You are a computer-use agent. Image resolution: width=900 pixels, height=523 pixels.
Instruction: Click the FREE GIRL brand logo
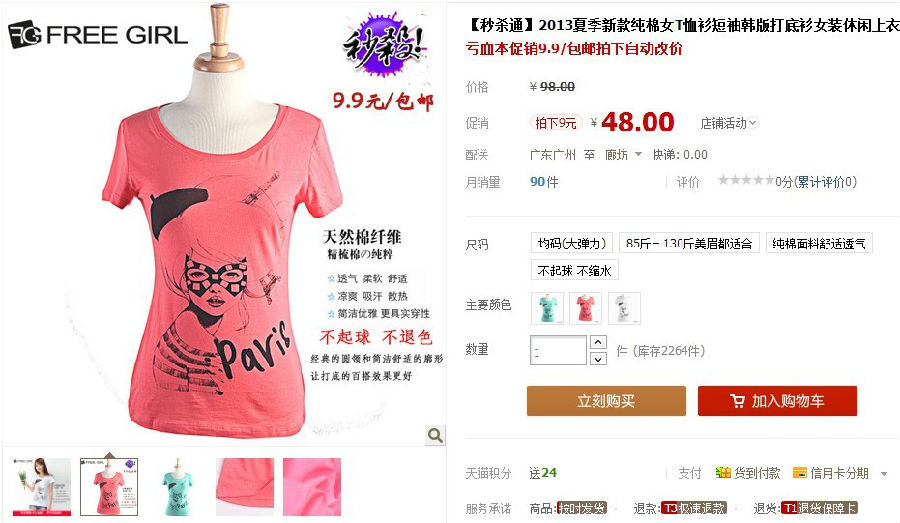click(98, 34)
